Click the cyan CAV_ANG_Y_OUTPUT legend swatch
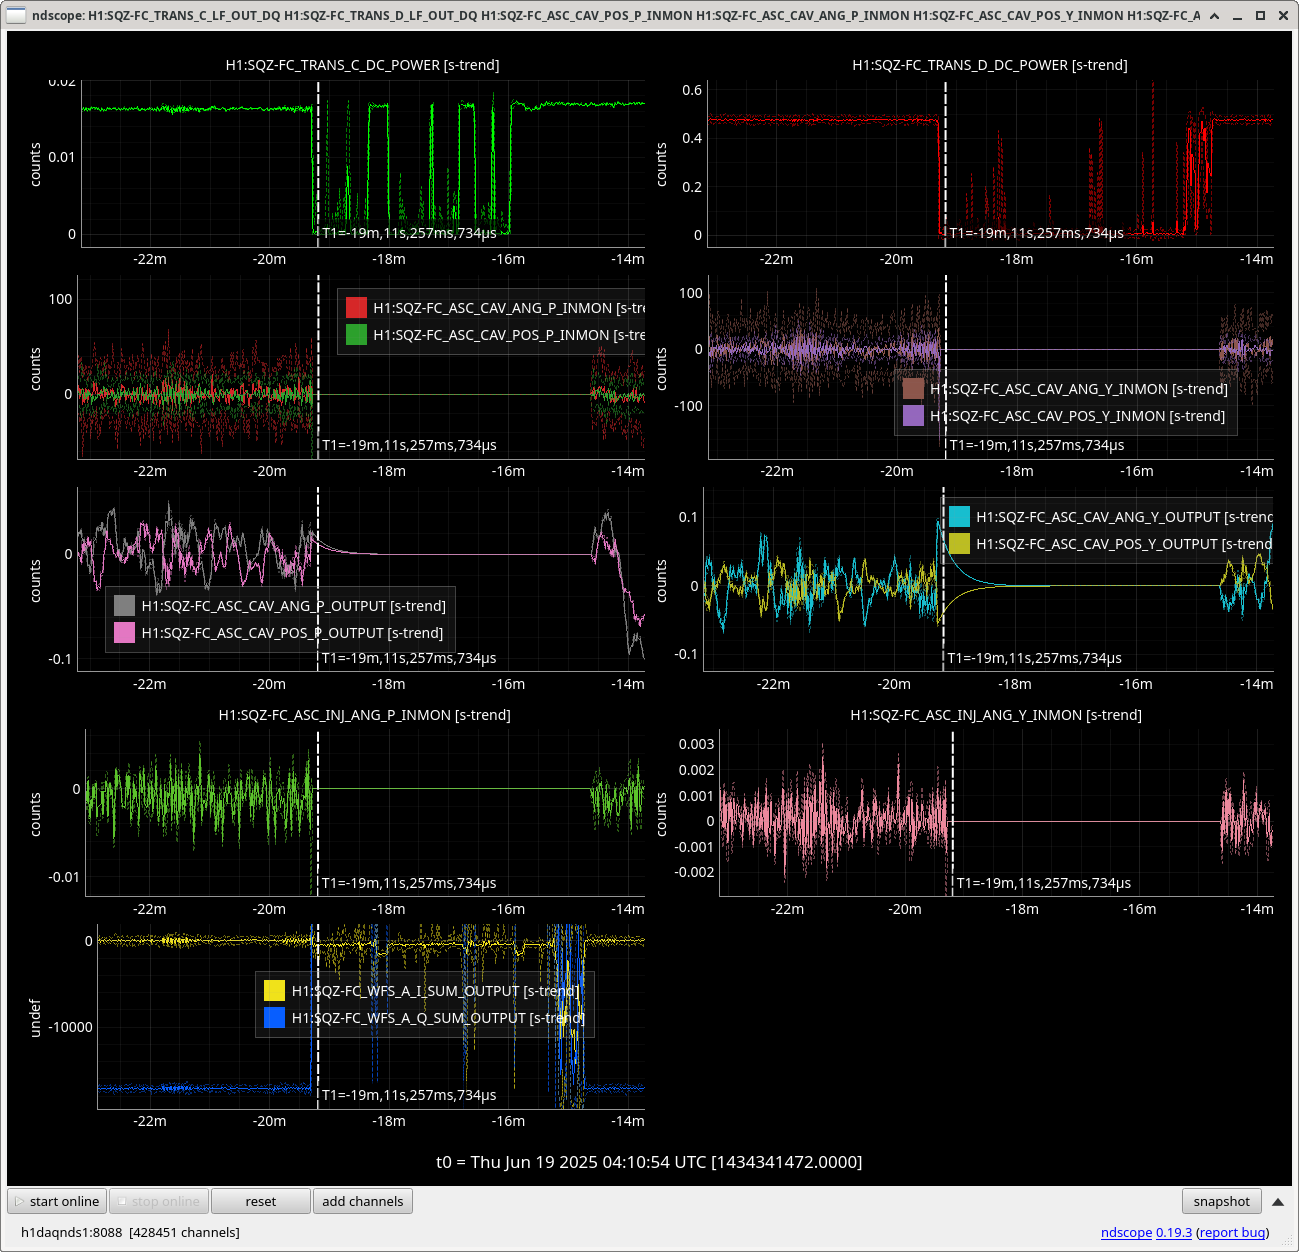This screenshot has height=1252, width=1299. point(960,517)
